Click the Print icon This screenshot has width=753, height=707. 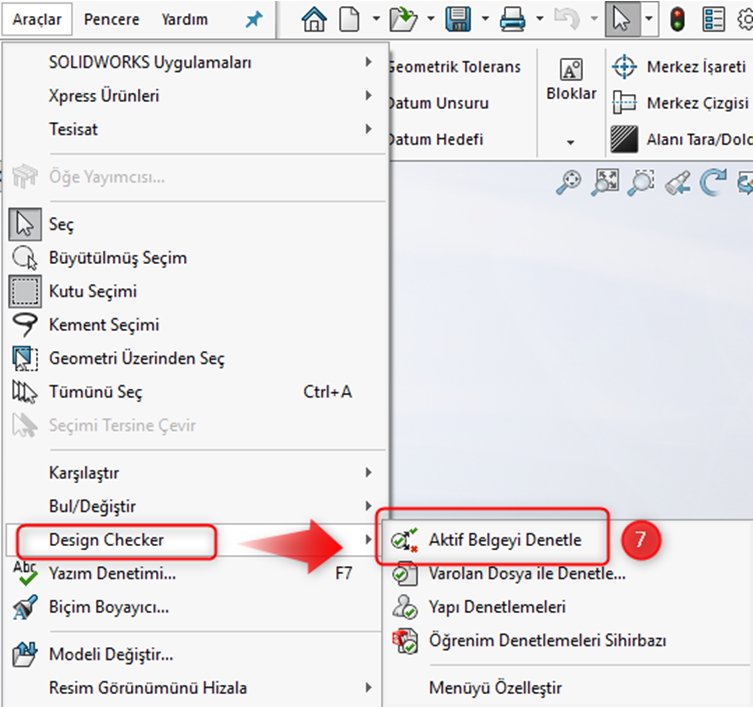512,20
